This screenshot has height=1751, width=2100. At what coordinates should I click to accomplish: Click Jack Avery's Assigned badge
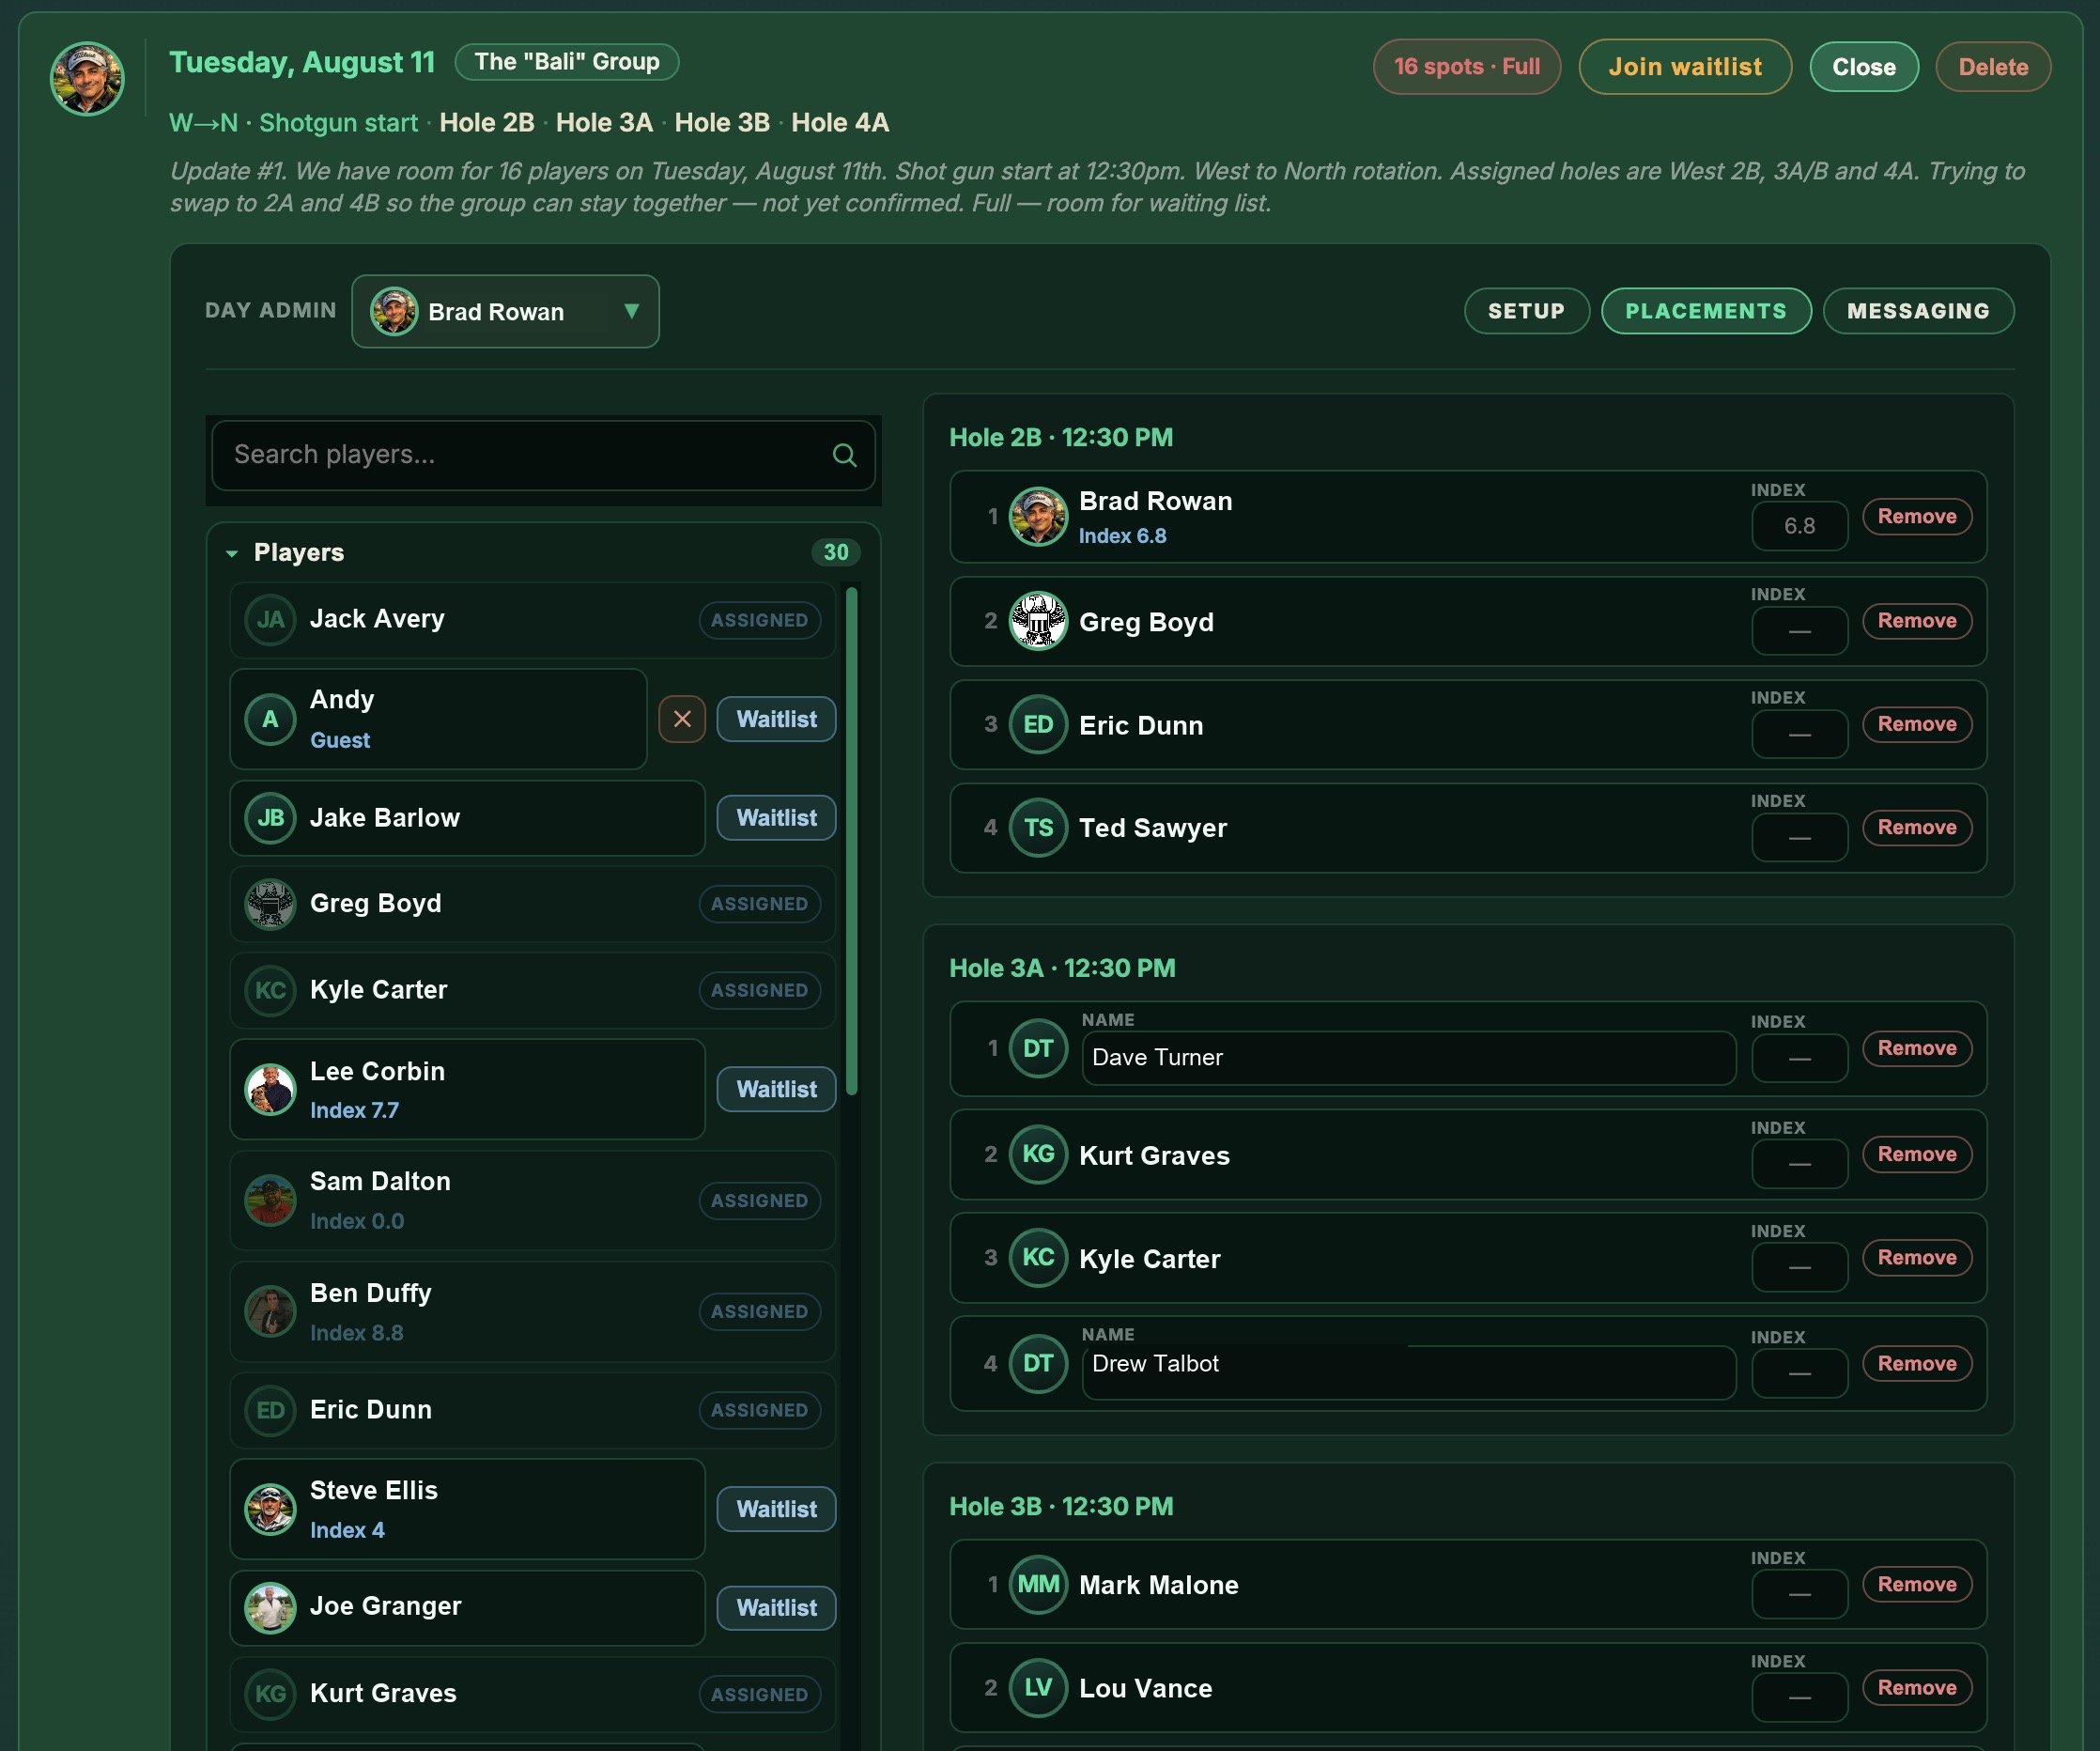[759, 620]
